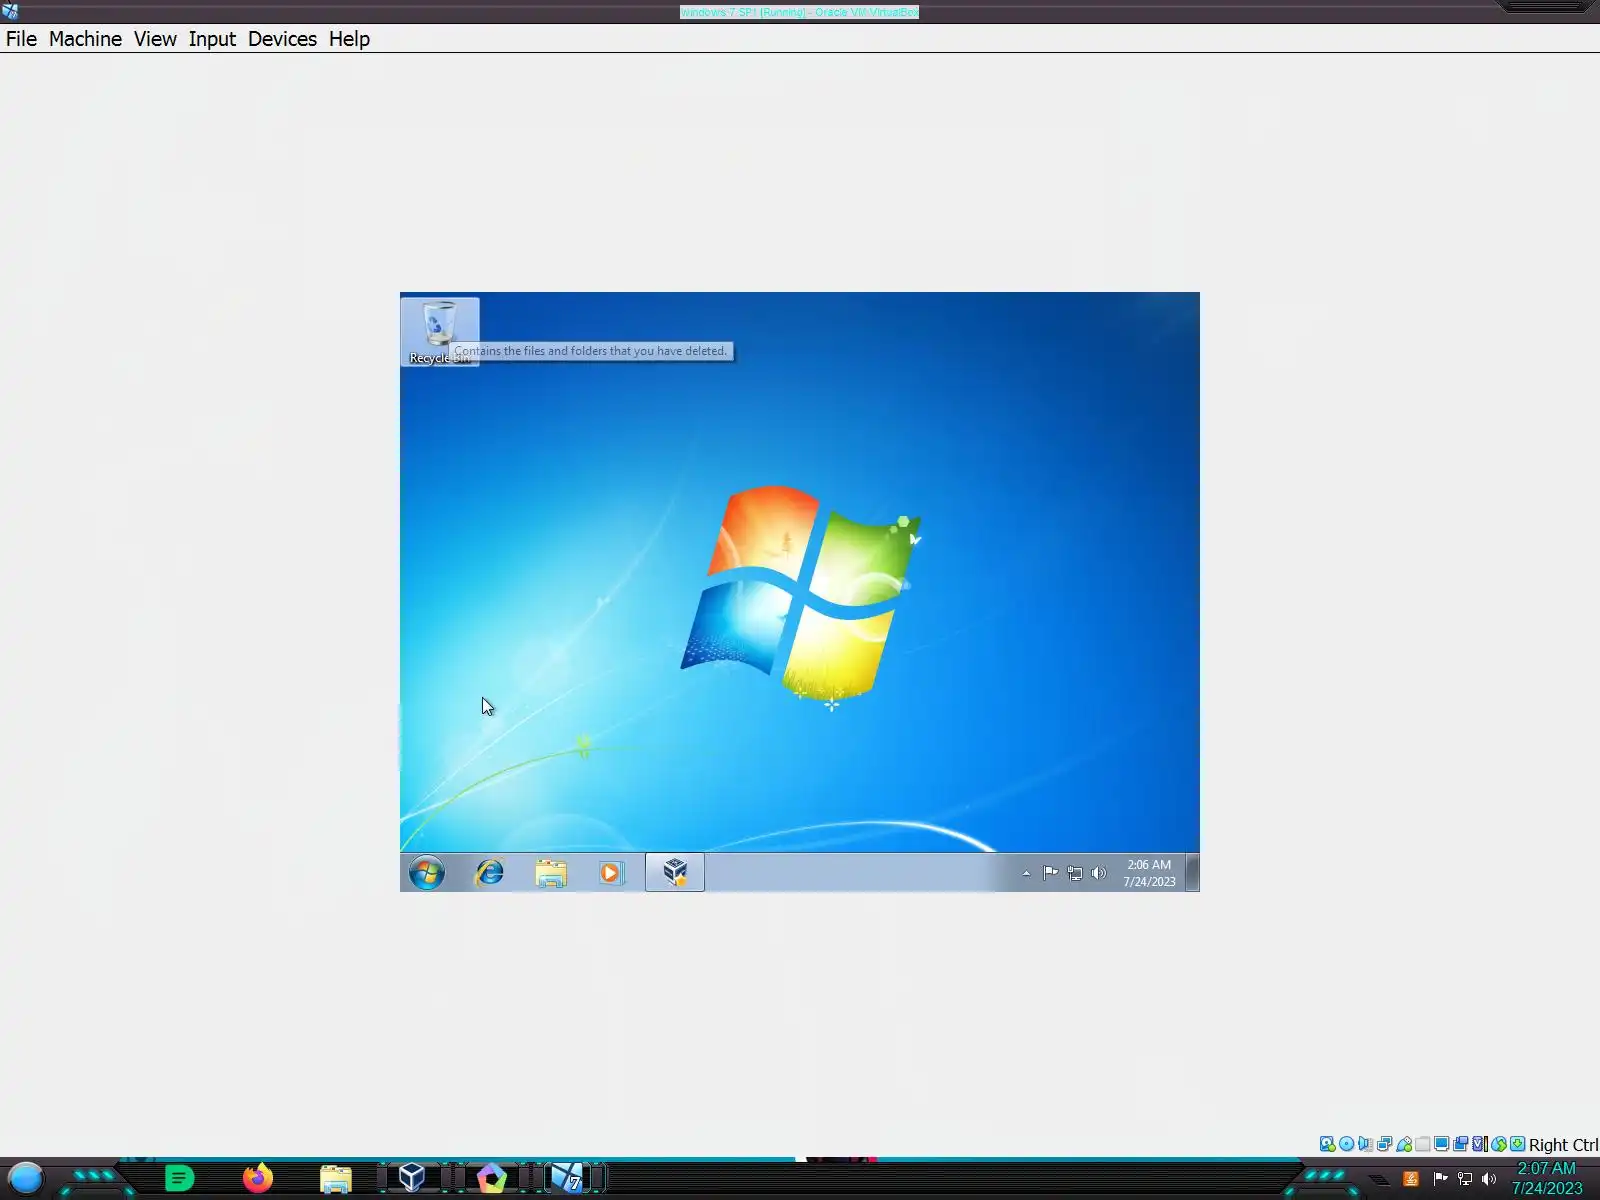Click the Right Ctrl host key label
Viewport: 1600px width, 1200px height.
point(1563,1145)
